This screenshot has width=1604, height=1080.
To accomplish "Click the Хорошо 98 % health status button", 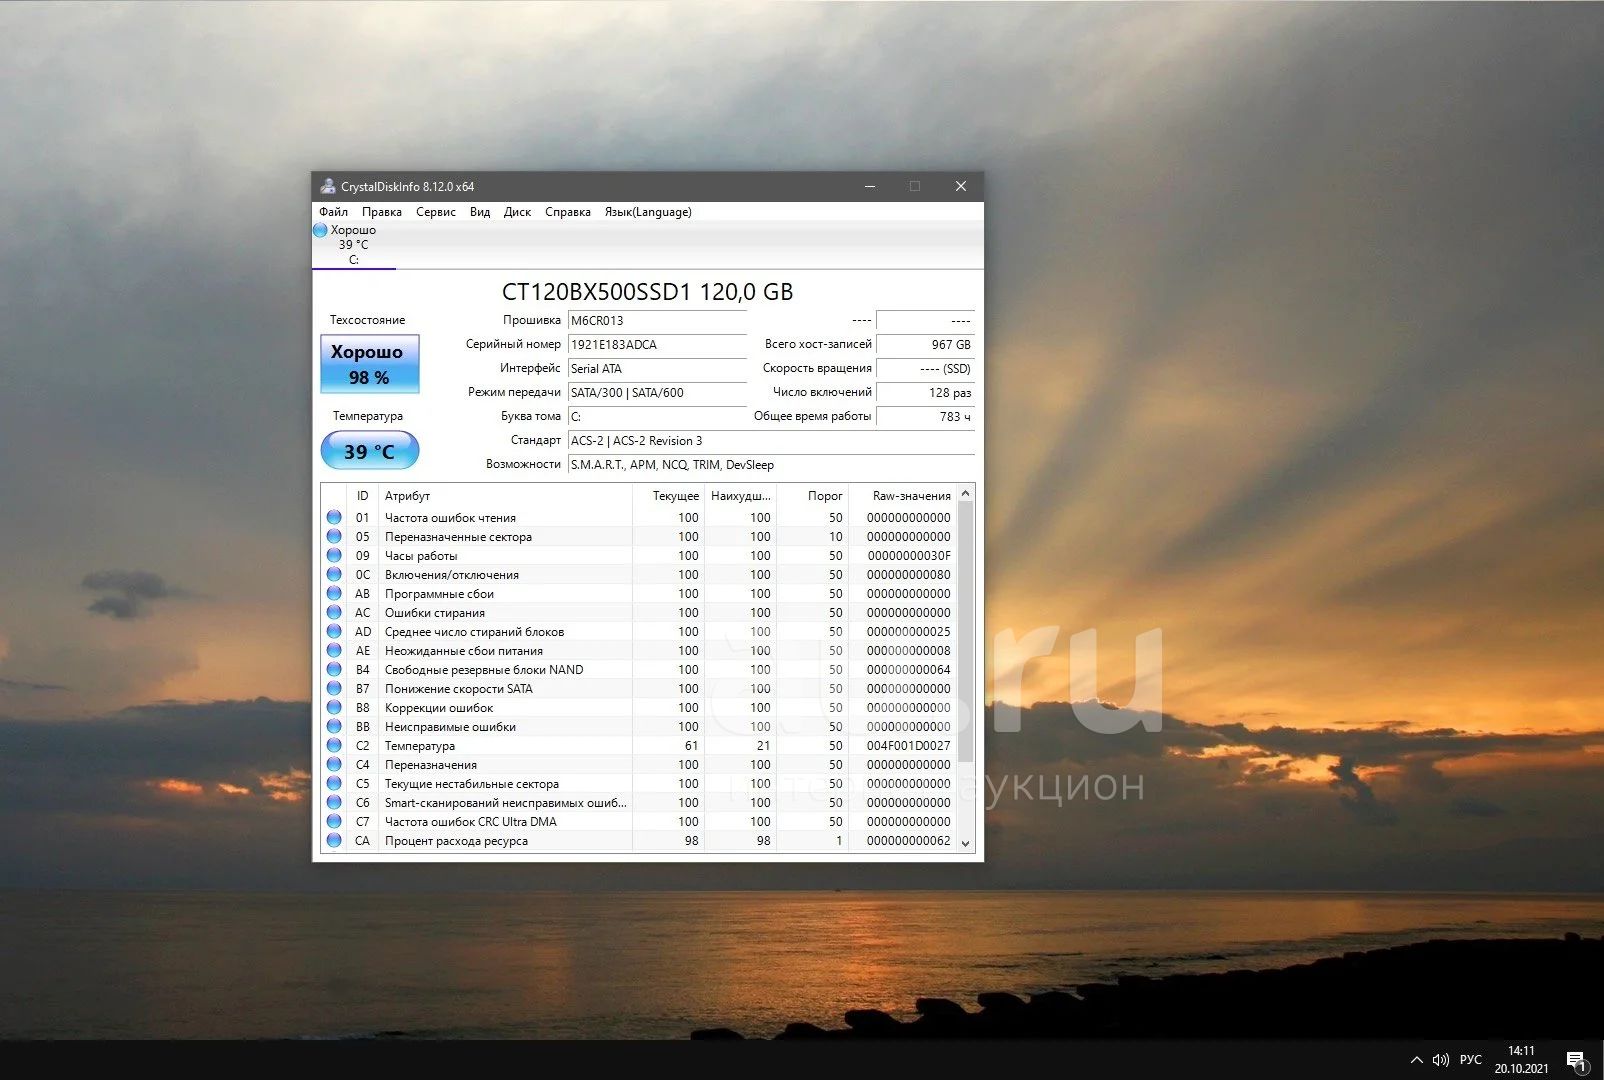I will point(369,364).
